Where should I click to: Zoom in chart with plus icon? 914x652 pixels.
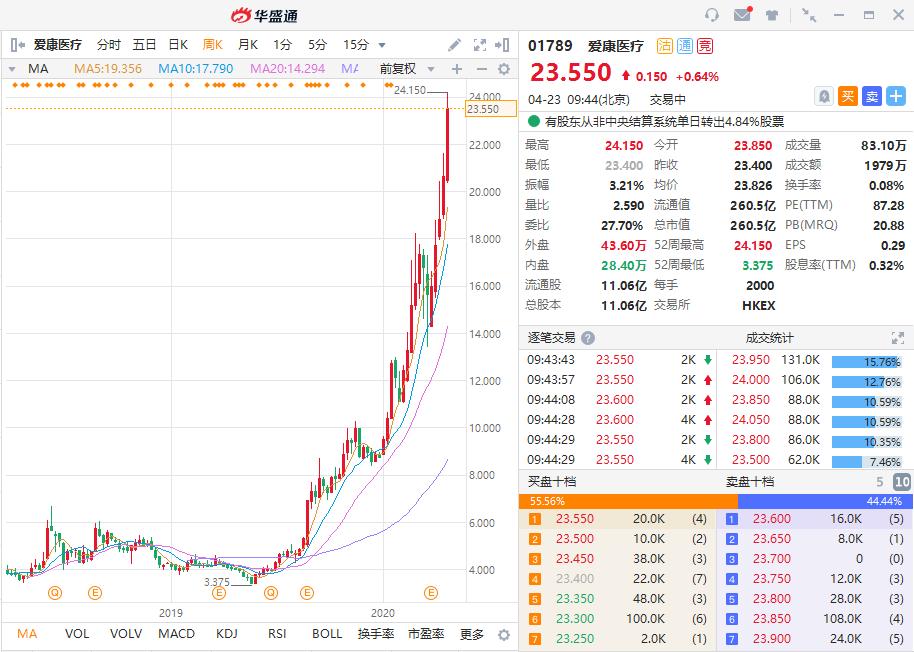(x=457, y=69)
